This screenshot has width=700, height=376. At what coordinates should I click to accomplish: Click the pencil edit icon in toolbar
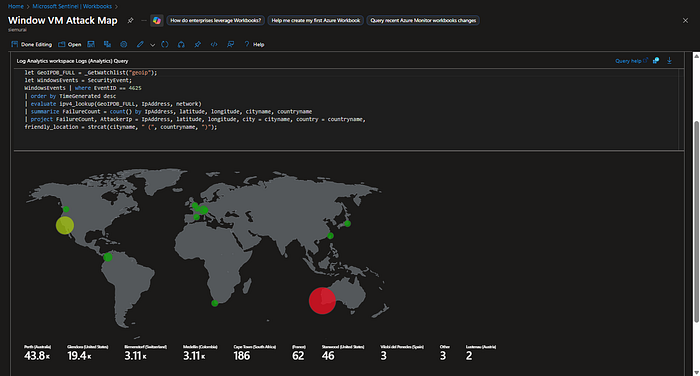pos(140,44)
